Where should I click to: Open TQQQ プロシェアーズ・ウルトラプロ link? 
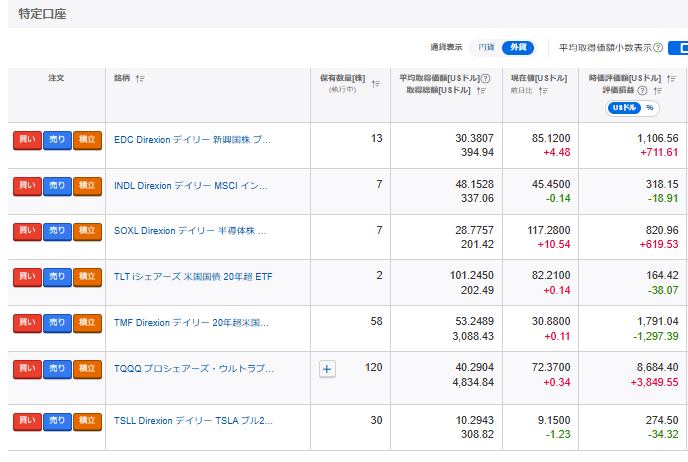click(x=194, y=369)
